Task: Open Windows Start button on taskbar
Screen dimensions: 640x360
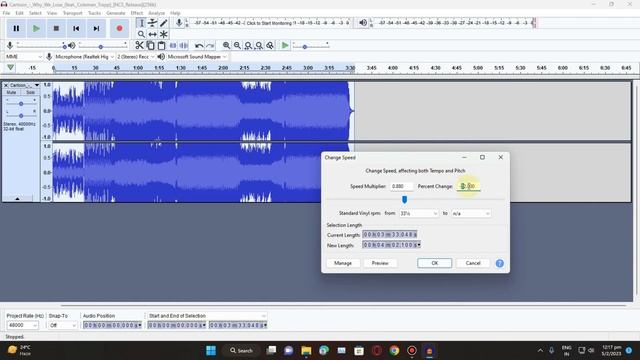Action: tap(211, 351)
